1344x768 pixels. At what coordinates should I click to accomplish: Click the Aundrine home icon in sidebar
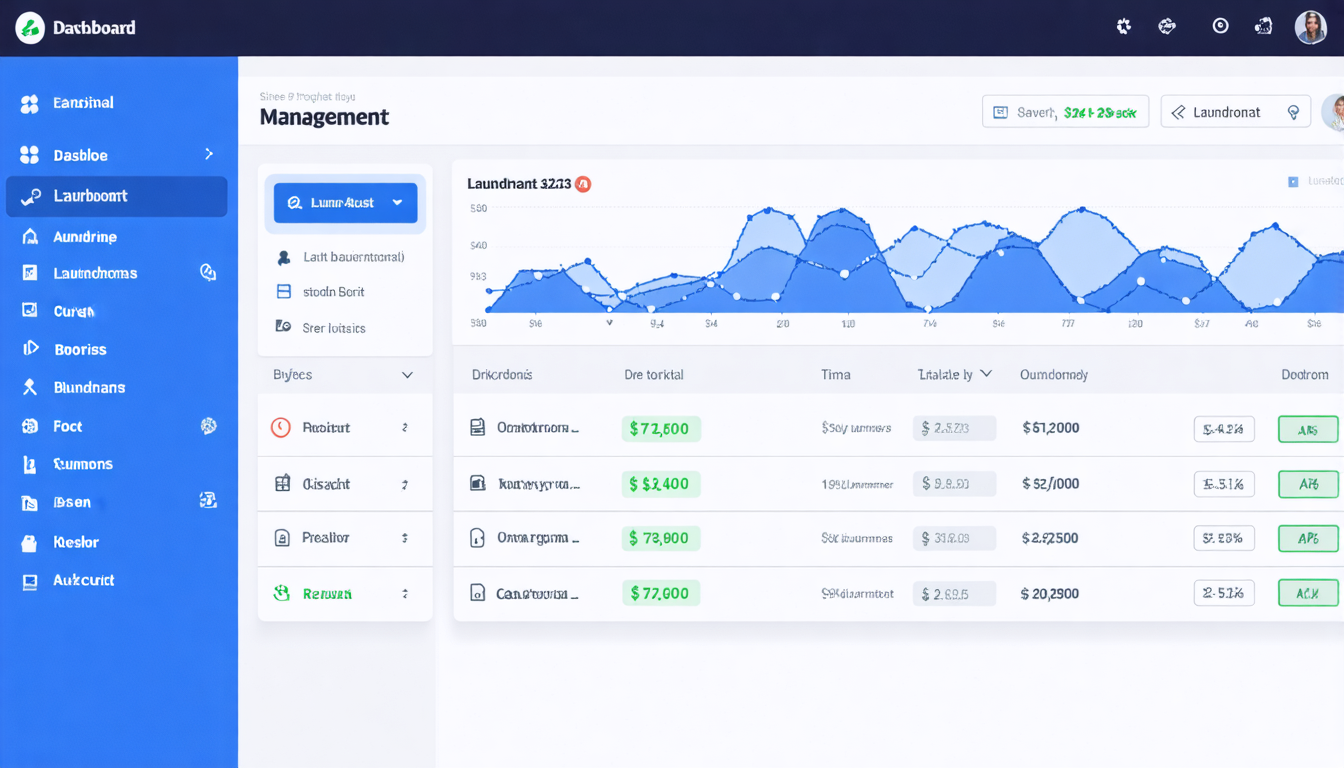click(30, 237)
